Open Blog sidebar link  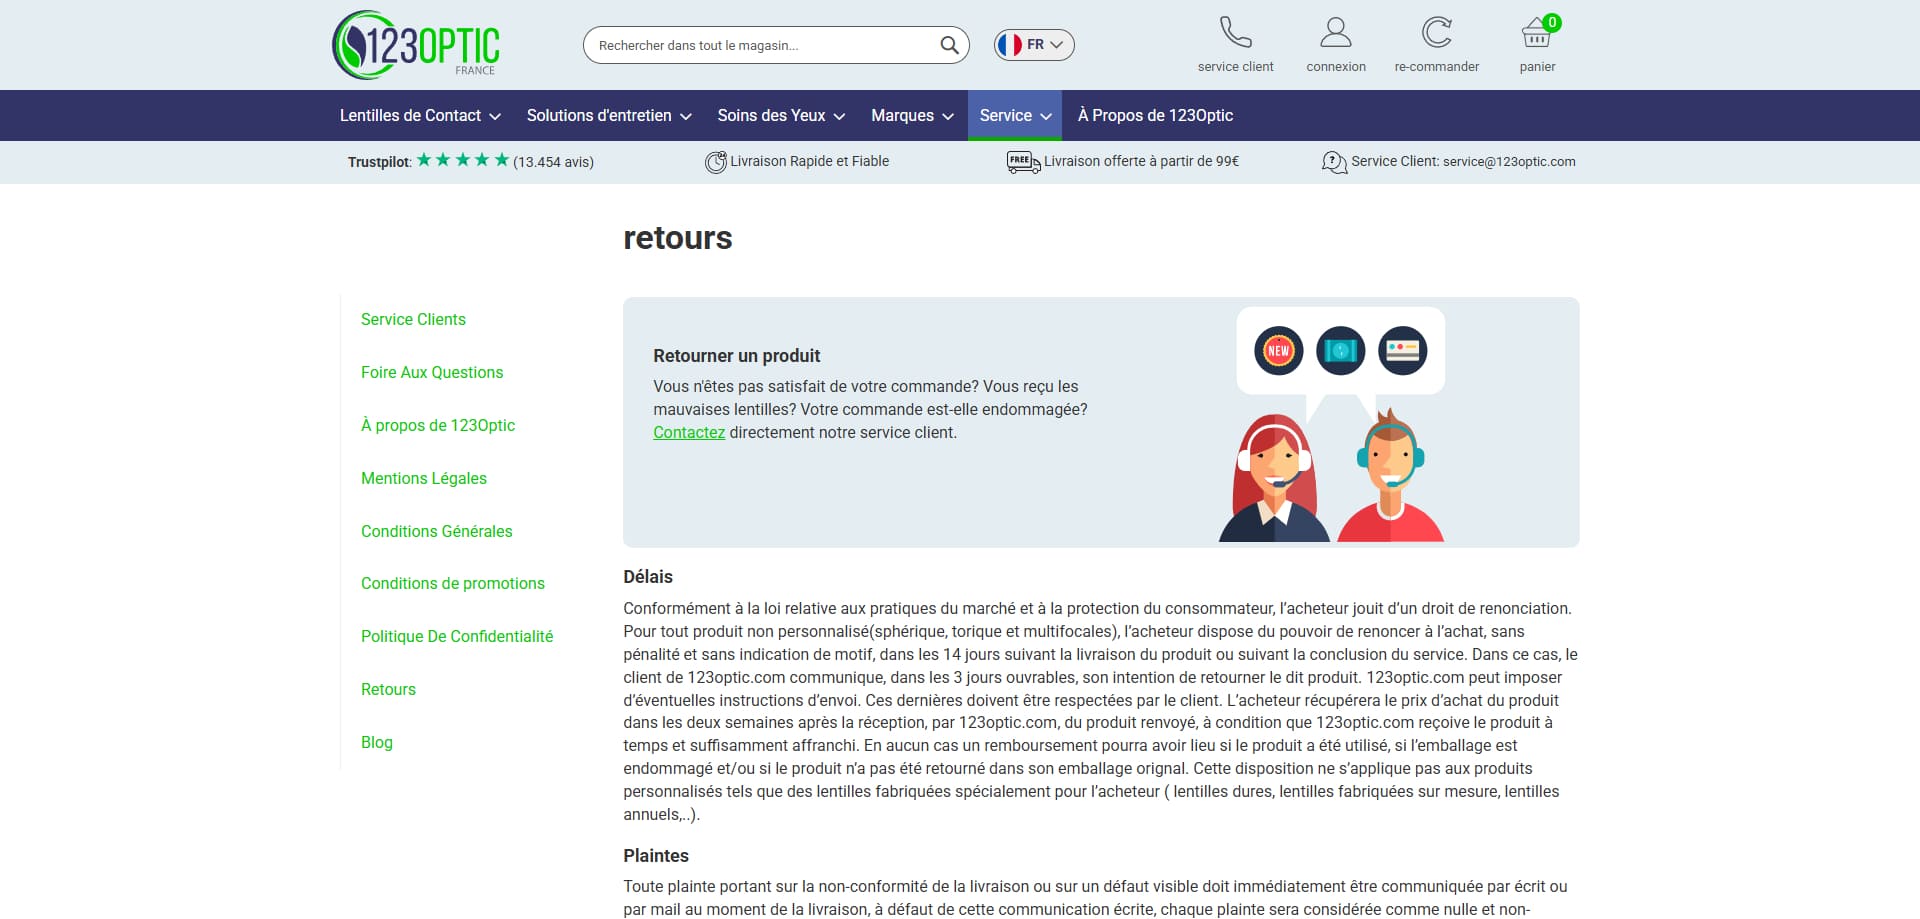click(377, 742)
